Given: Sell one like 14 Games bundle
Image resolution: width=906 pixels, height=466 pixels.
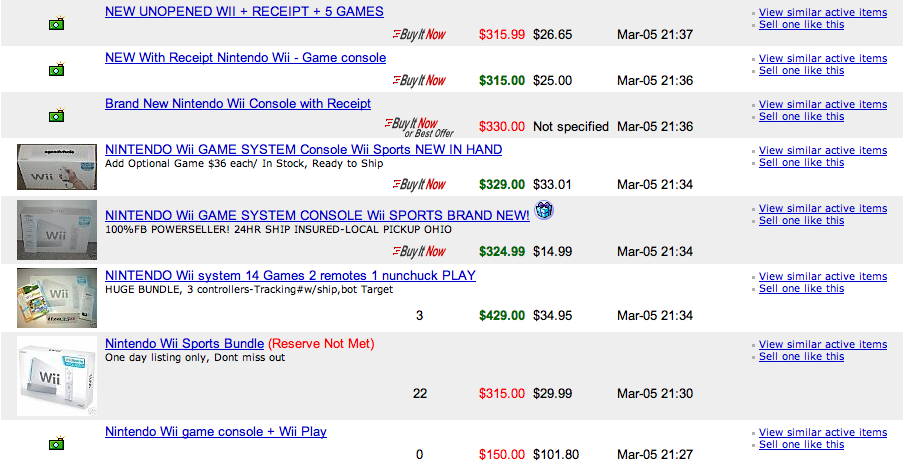Looking at the screenshot, I should pyautogui.click(x=801, y=289).
